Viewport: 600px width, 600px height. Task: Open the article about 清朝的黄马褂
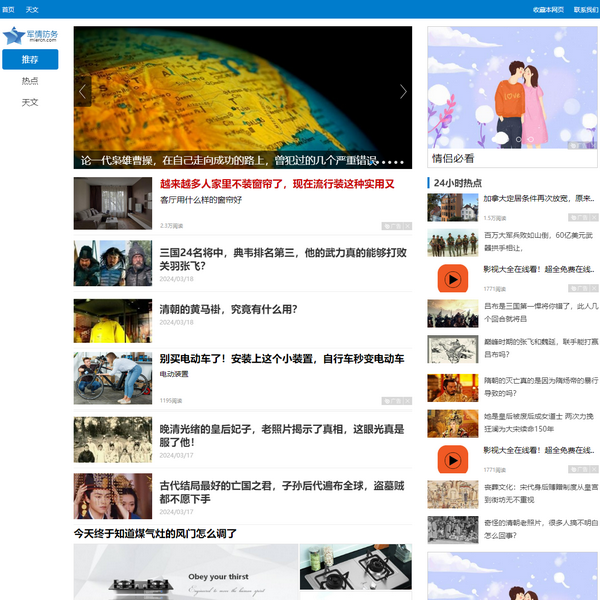(x=228, y=309)
